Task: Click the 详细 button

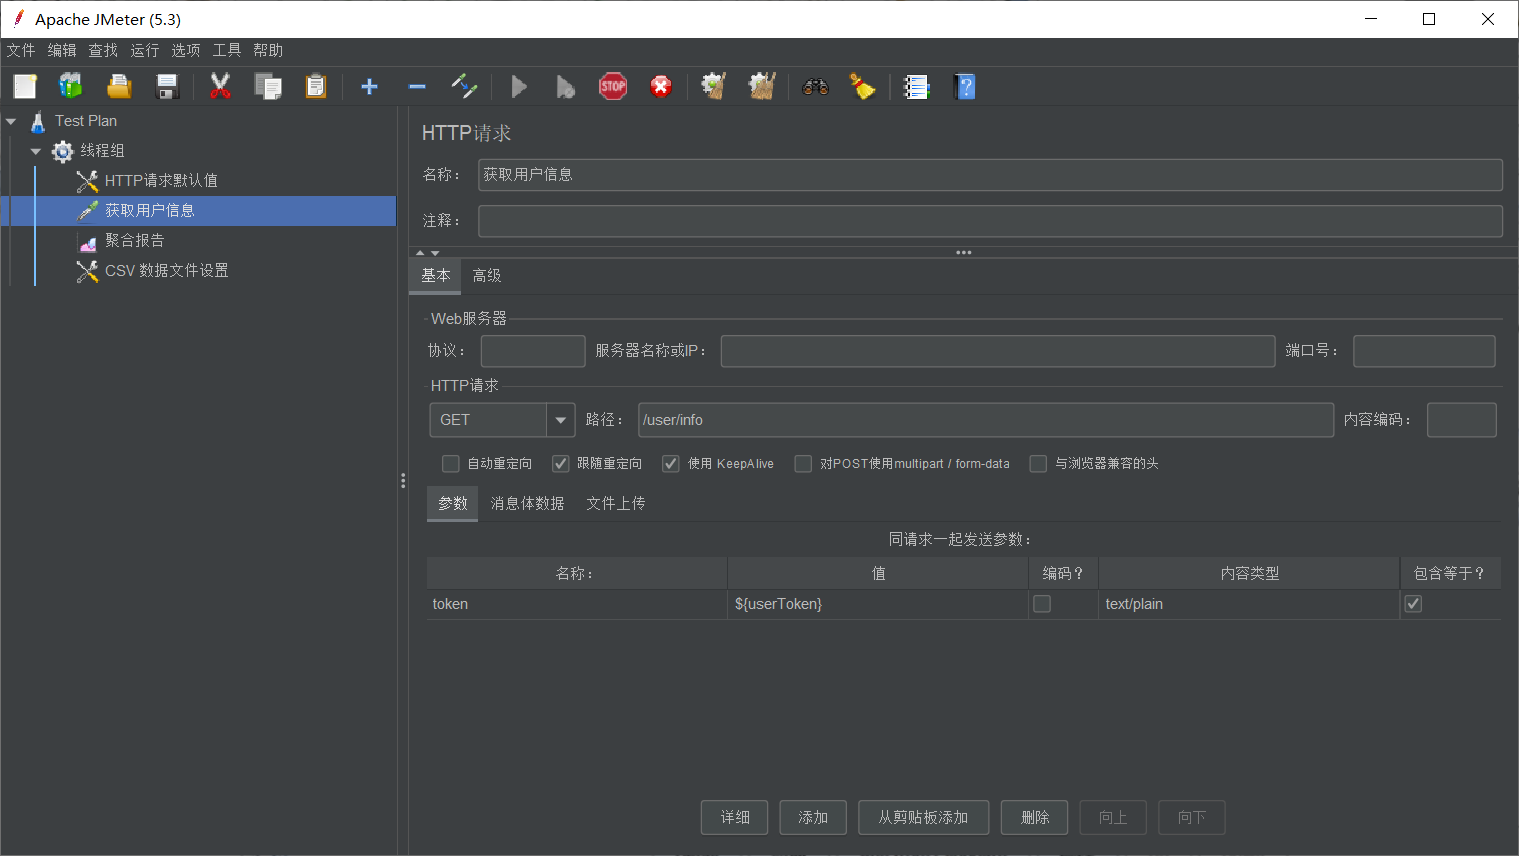Action: pyautogui.click(x=735, y=818)
